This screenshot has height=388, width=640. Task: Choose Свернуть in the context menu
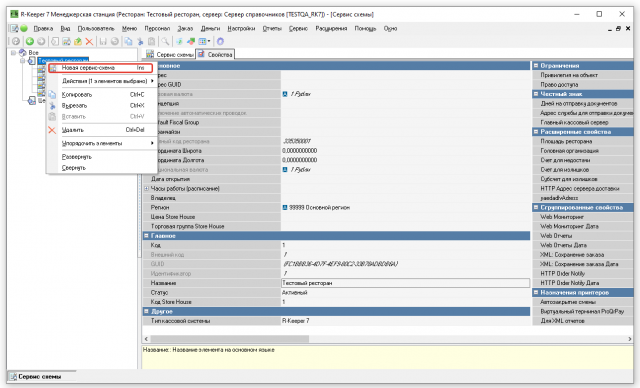click(x=102, y=168)
